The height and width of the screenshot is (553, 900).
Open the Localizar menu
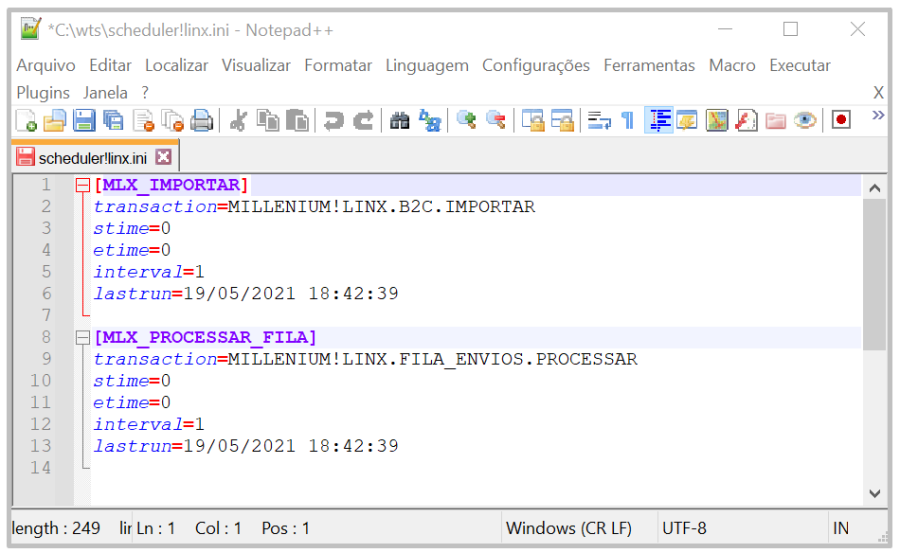coord(176,65)
